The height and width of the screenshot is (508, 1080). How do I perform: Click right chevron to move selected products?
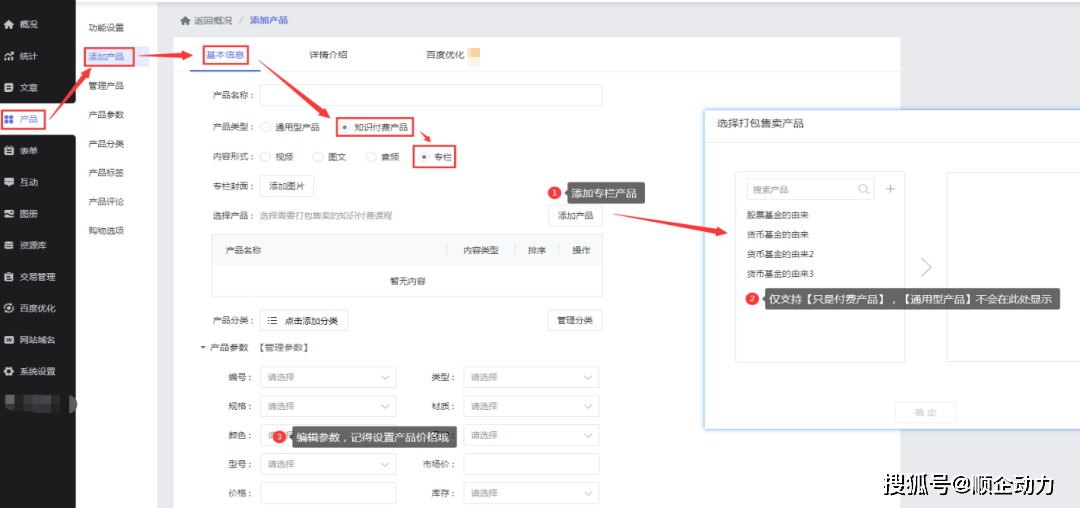coord(926,267)
